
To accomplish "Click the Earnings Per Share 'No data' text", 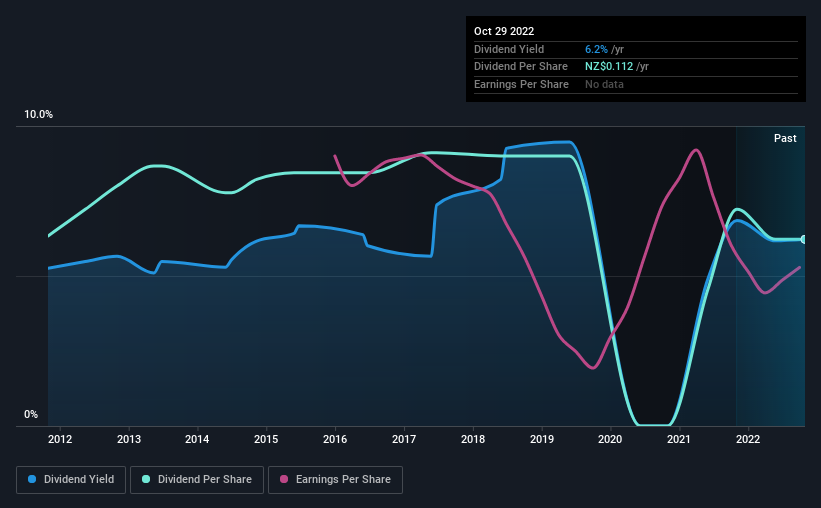I will 604,84.
